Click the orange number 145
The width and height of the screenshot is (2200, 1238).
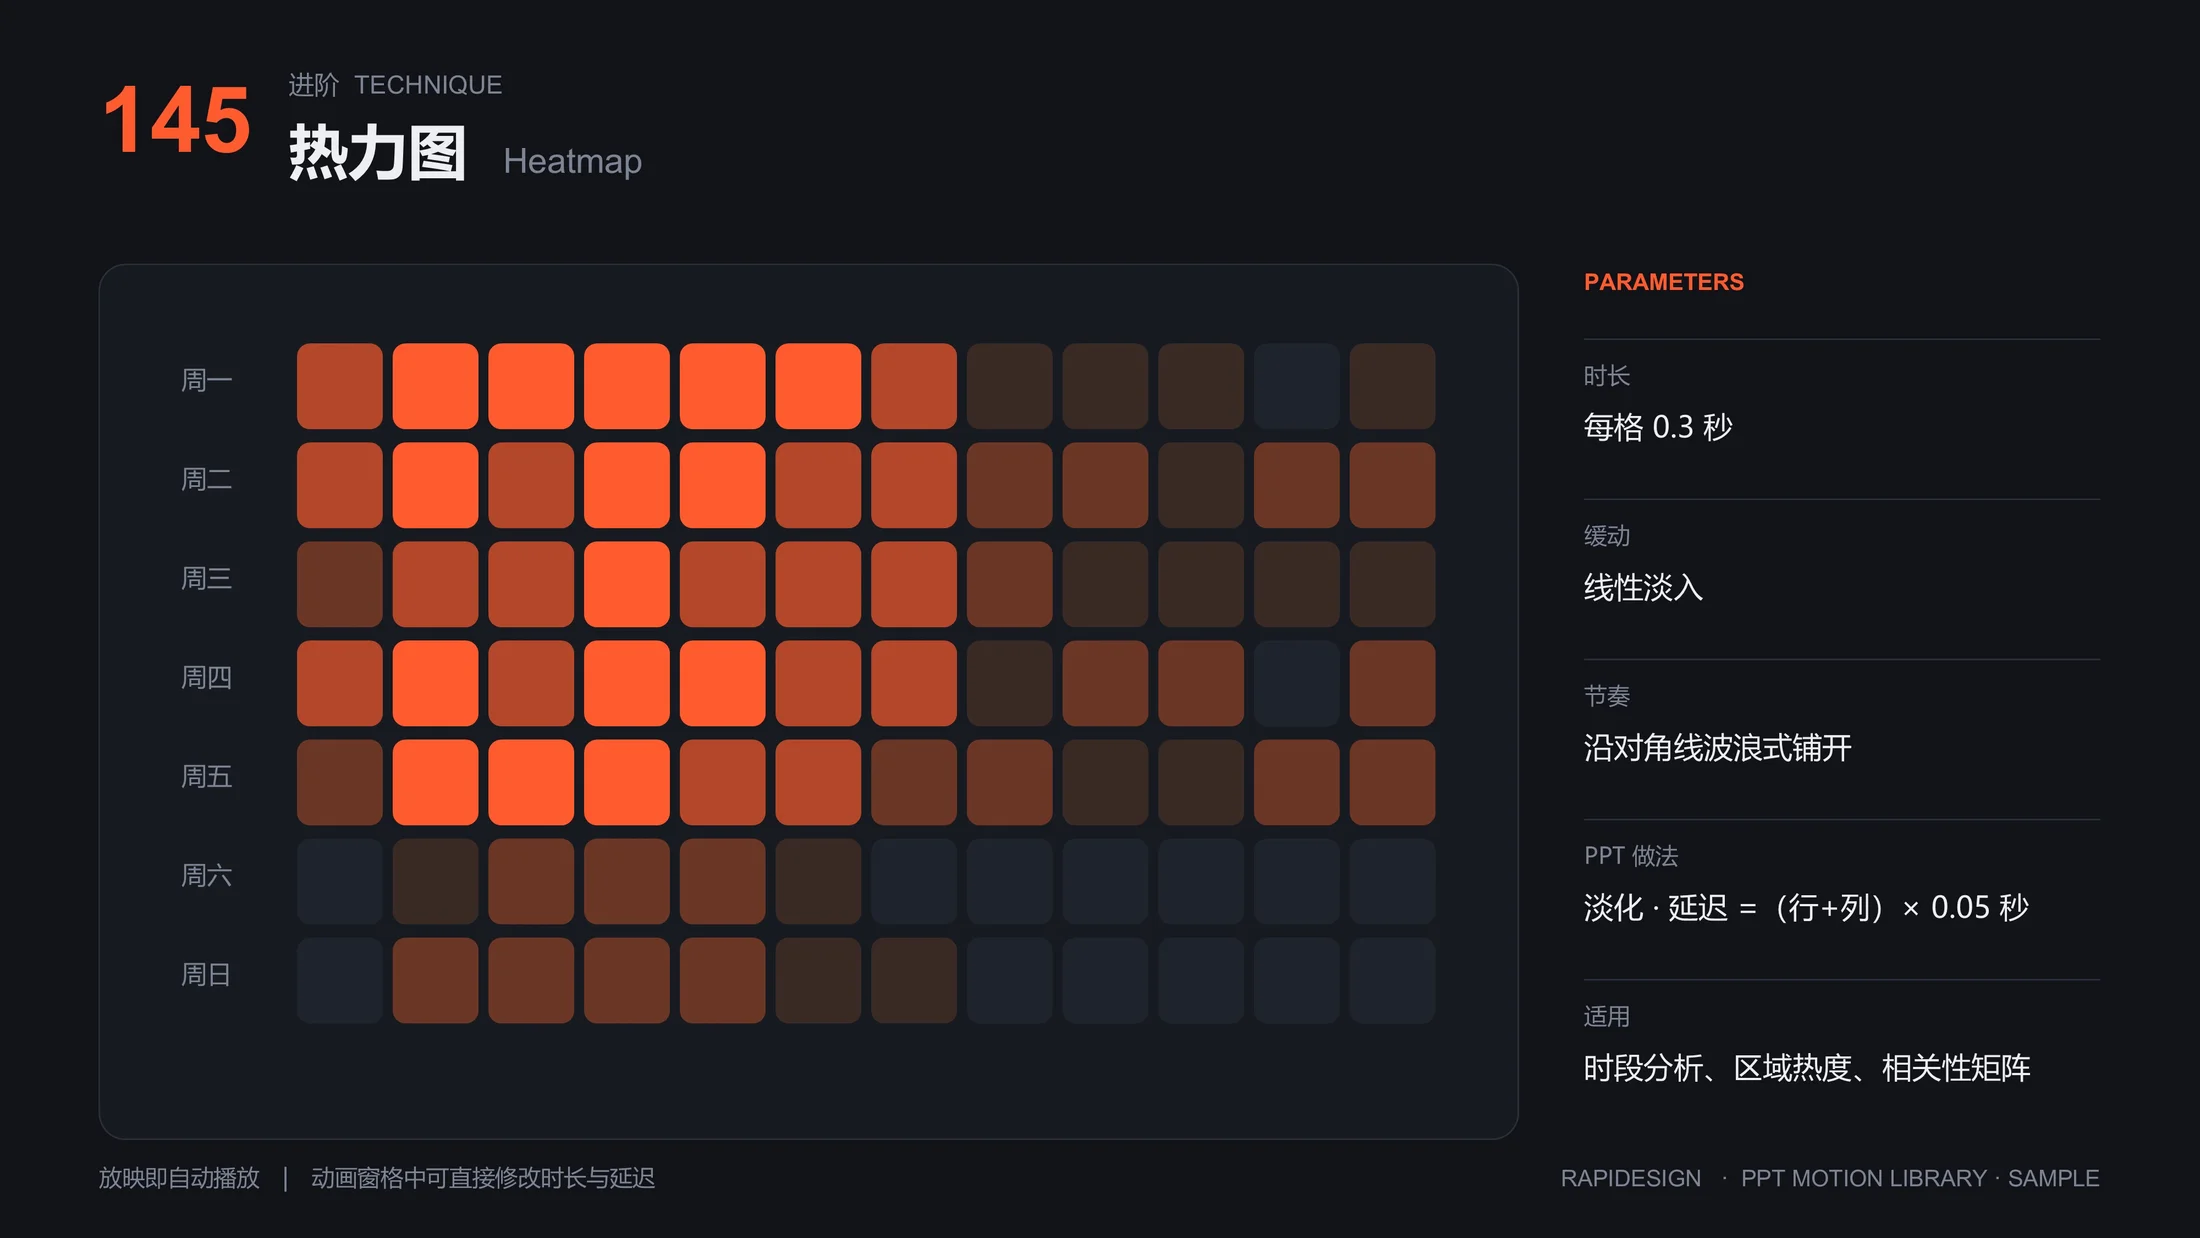tap(177, 120)
